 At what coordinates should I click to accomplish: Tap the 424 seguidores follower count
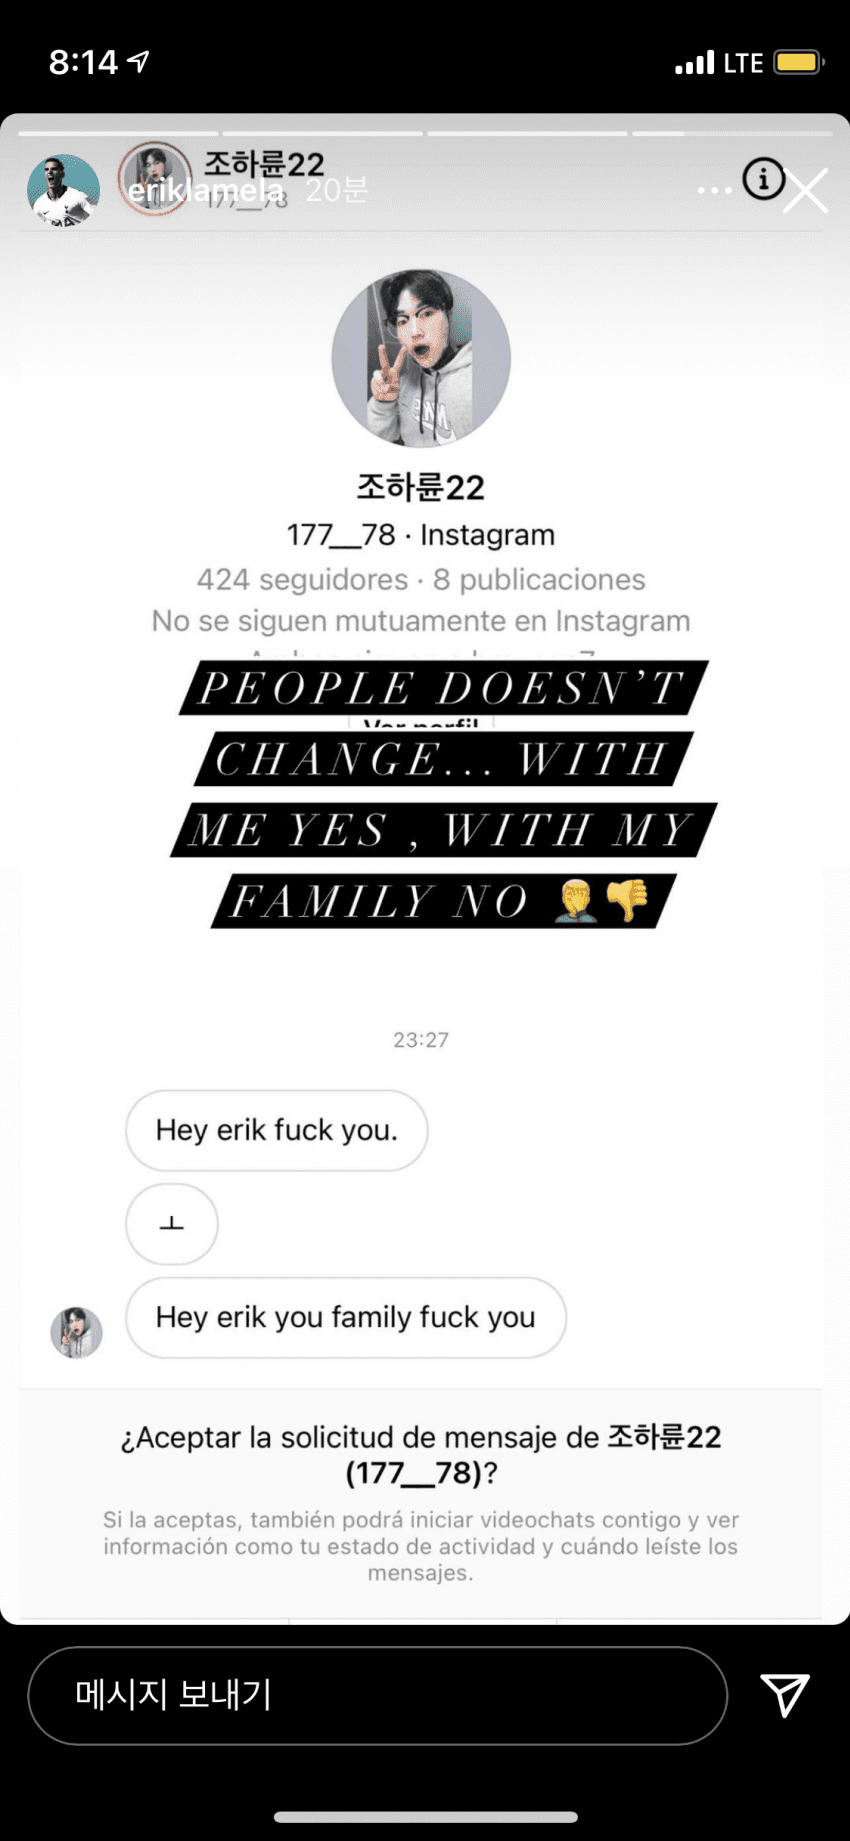(x=302, y=579)
